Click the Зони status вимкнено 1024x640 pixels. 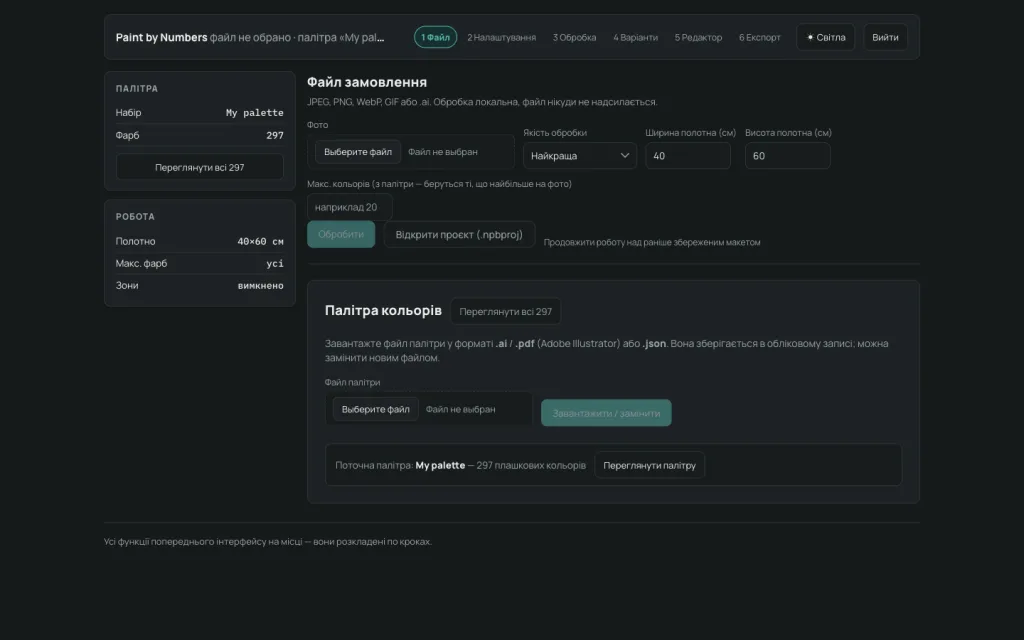pyautogui.click(x=261, y=286)
